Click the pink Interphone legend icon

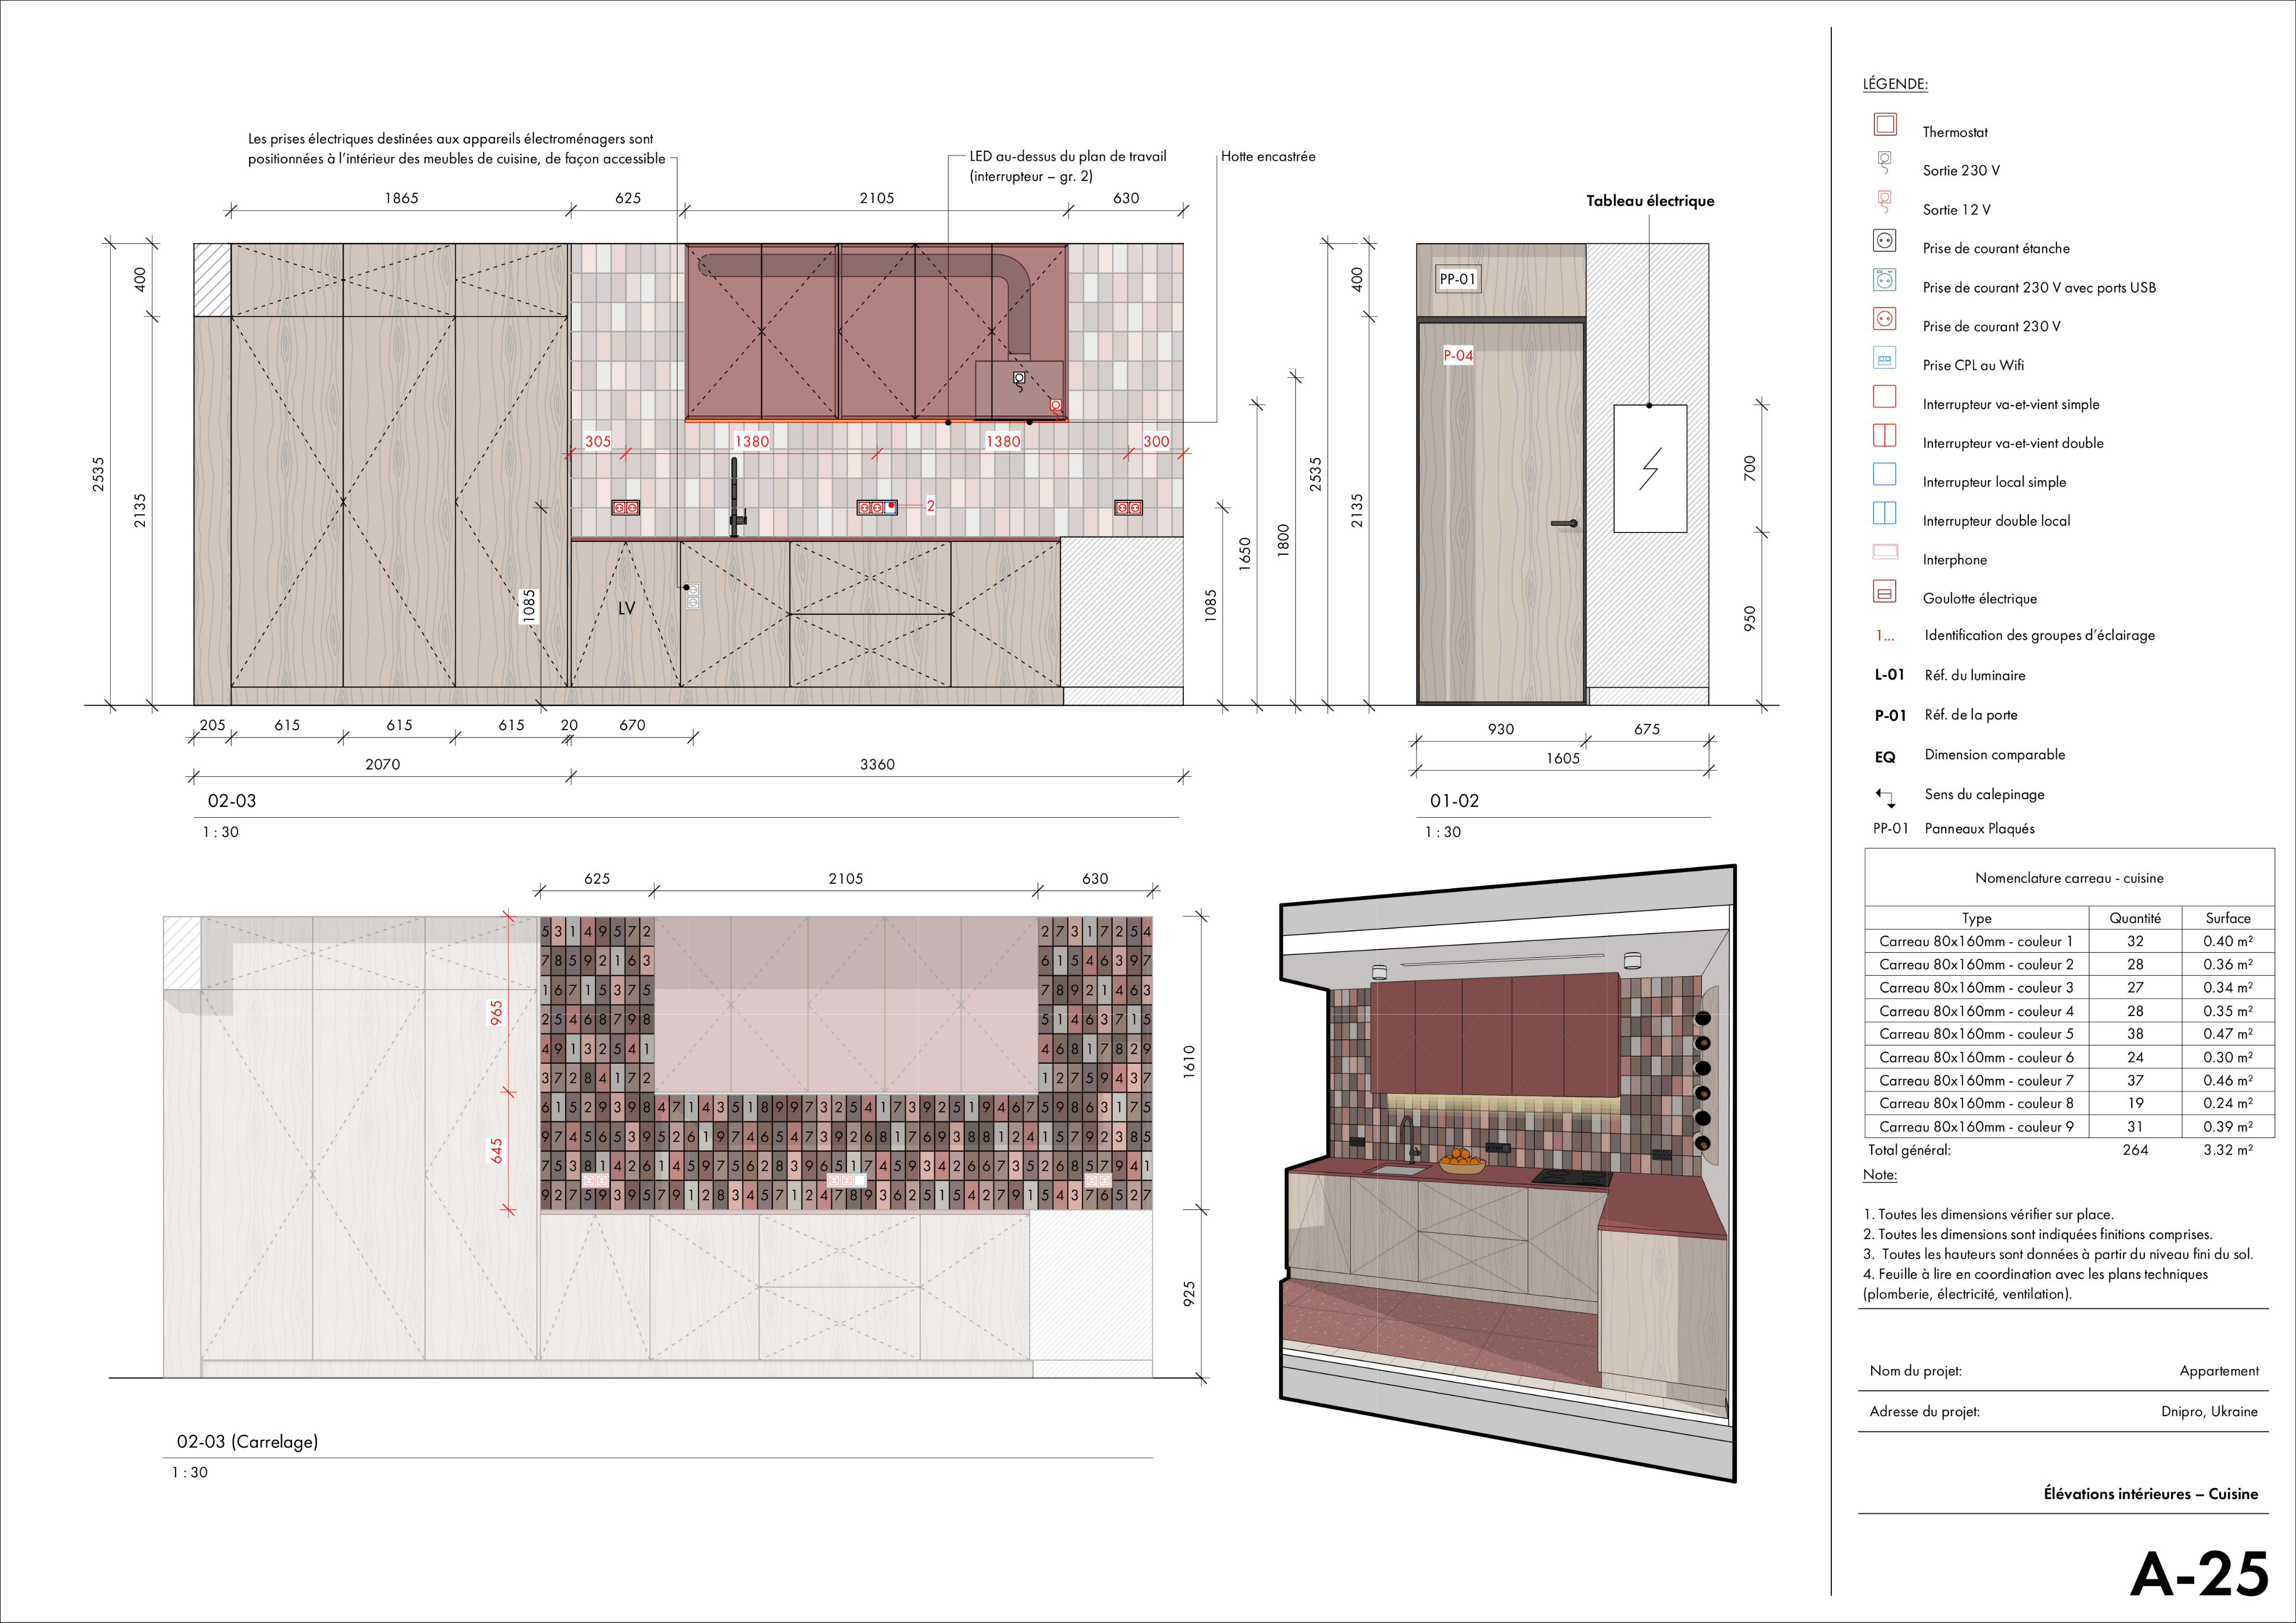1884,552
